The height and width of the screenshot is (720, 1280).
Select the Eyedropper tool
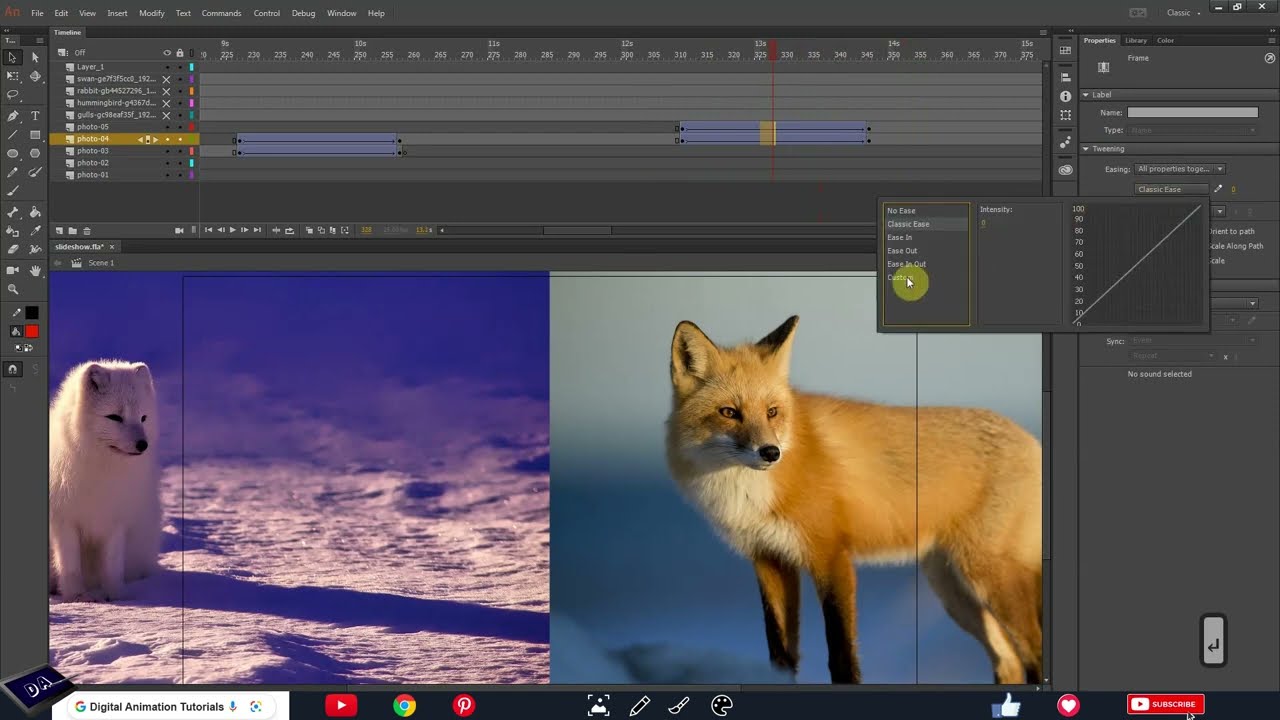[x=35, y=230]
